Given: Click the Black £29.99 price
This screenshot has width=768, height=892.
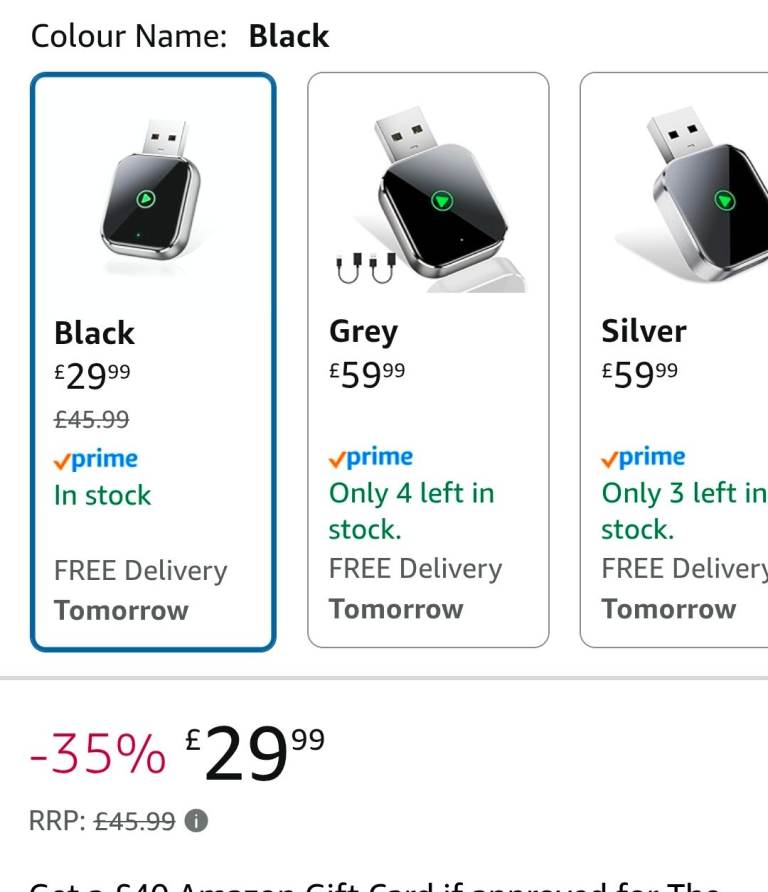Looking at the screenshot, I should click(92, 375).
